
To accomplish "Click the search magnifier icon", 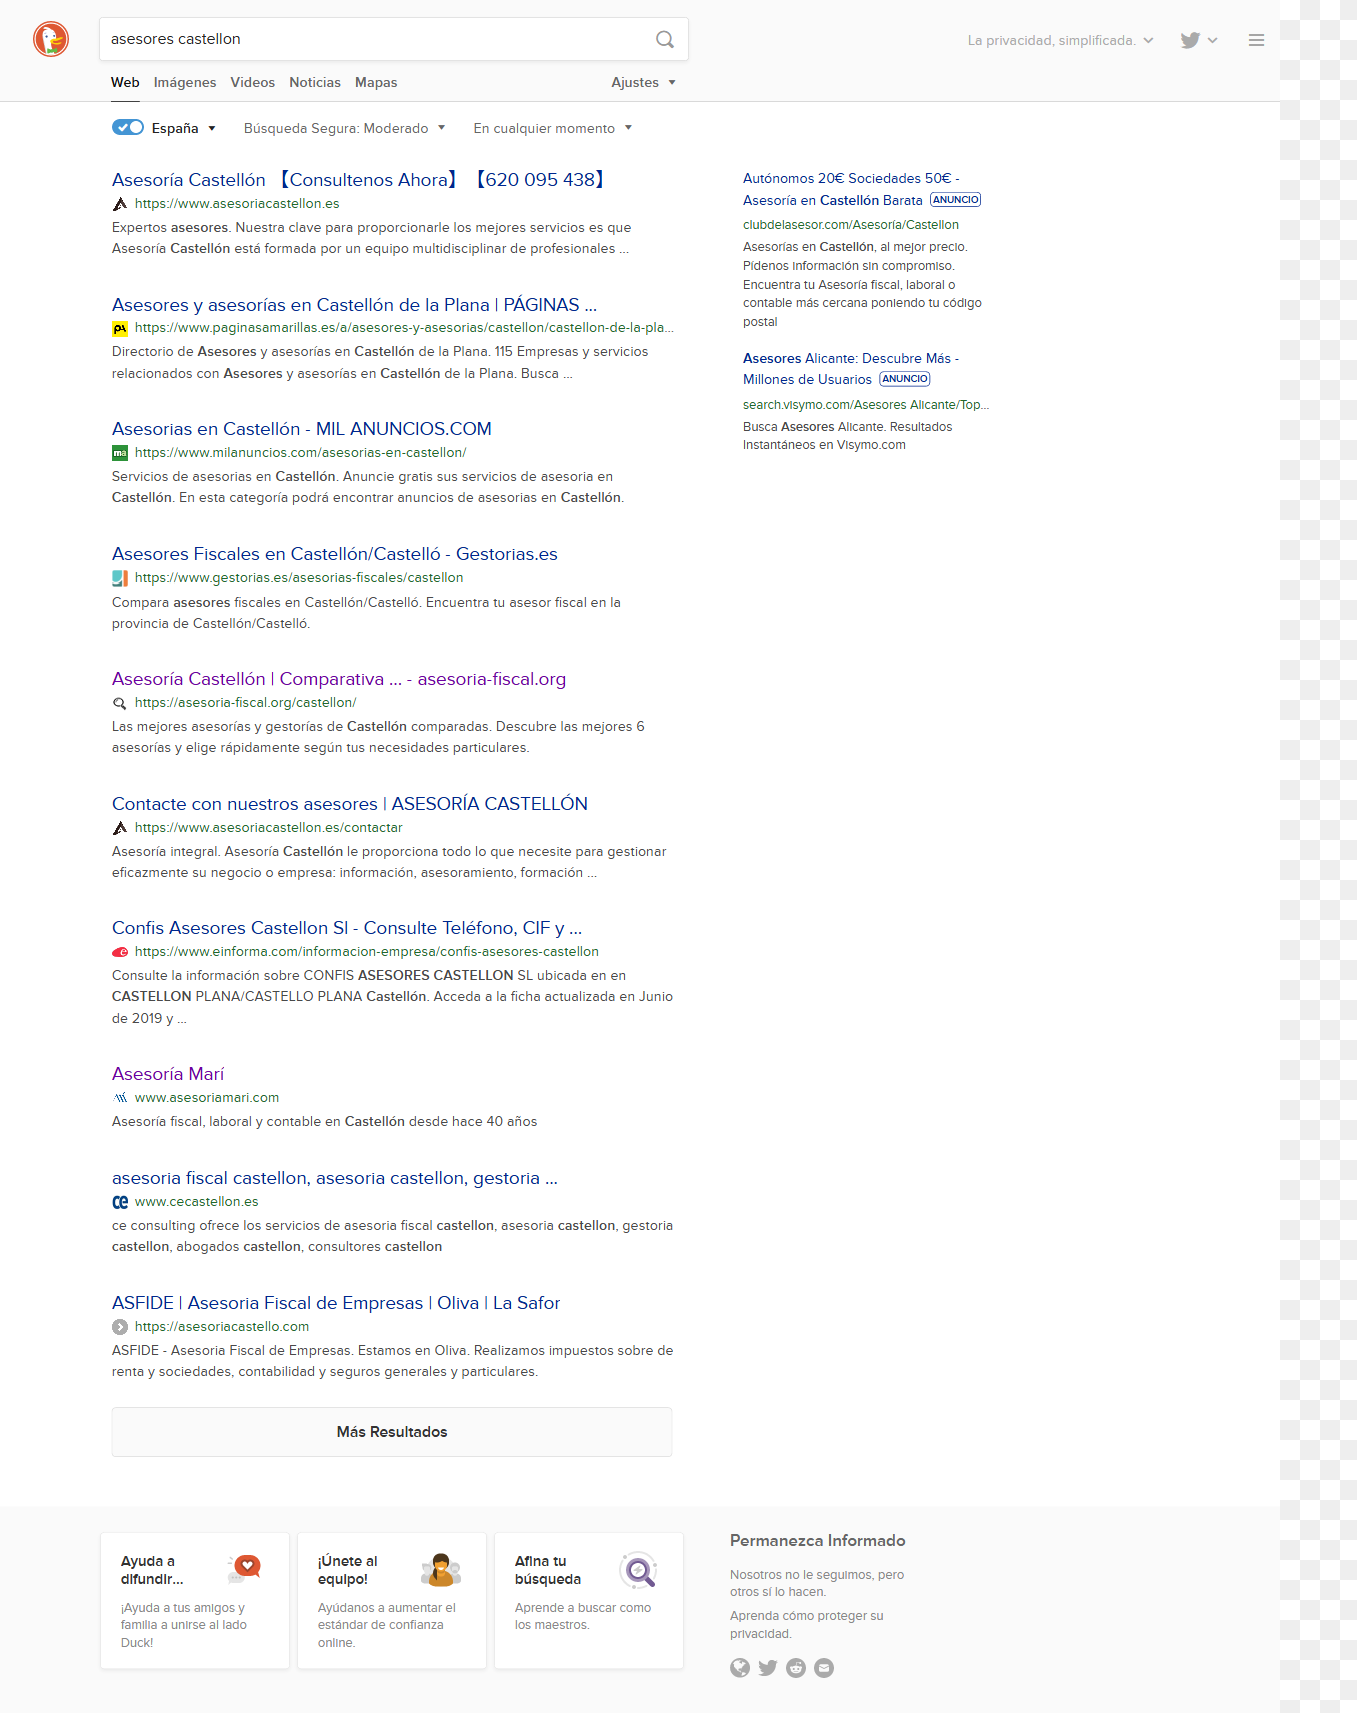I will tap(665, 39).
